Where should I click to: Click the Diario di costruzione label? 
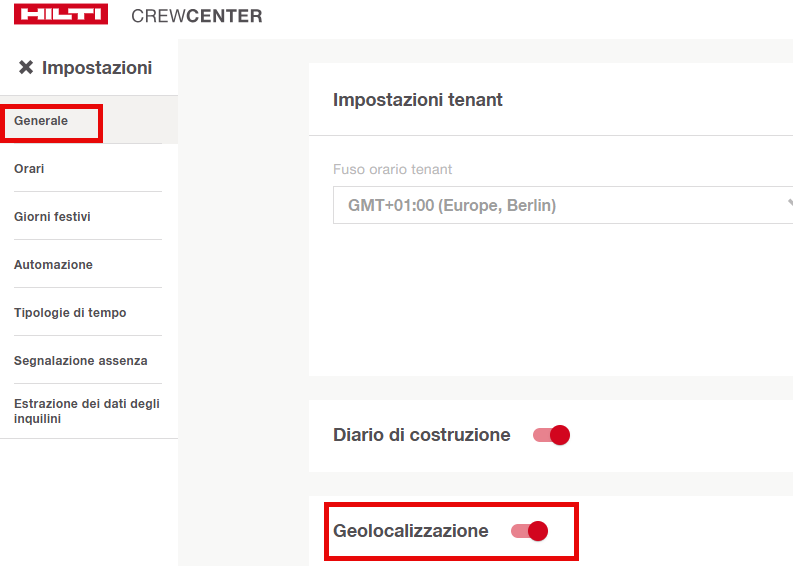[x=421, y=435]
